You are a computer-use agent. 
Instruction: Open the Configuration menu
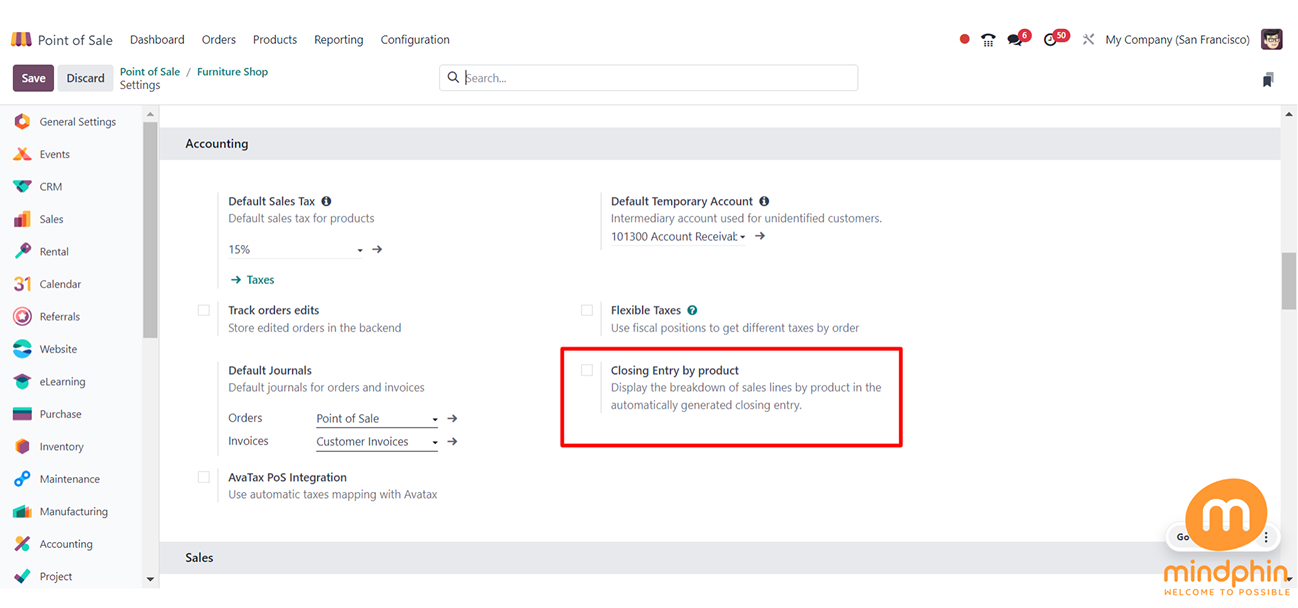(414, 40)
